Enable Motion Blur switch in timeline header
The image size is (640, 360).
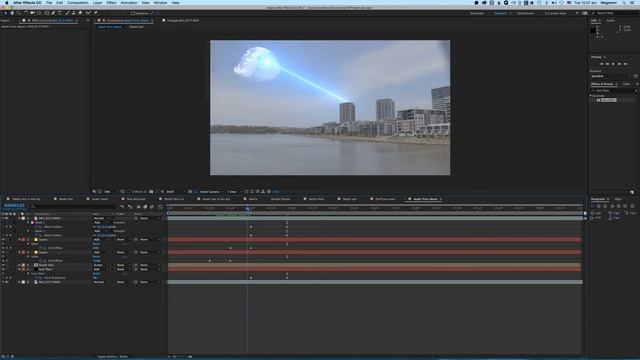(151, 206)
